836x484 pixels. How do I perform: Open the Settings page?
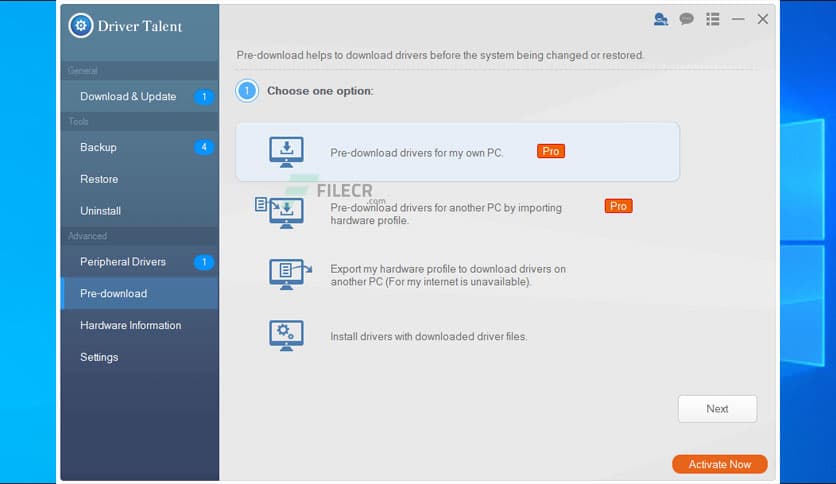click(x=140, y=357)
